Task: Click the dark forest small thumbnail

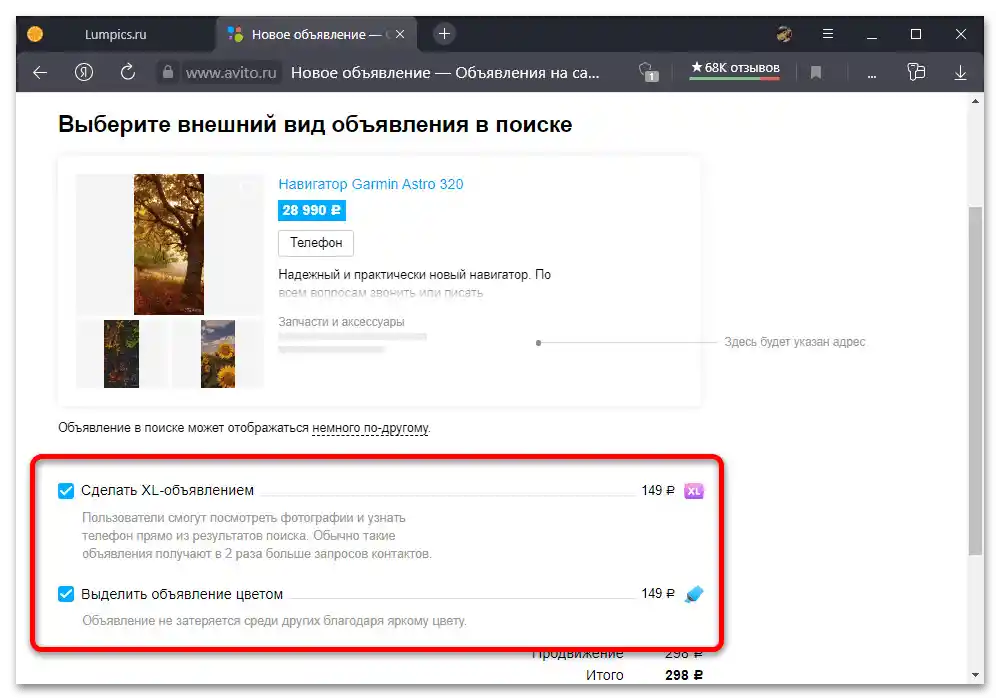Action: tap(121, 354)
